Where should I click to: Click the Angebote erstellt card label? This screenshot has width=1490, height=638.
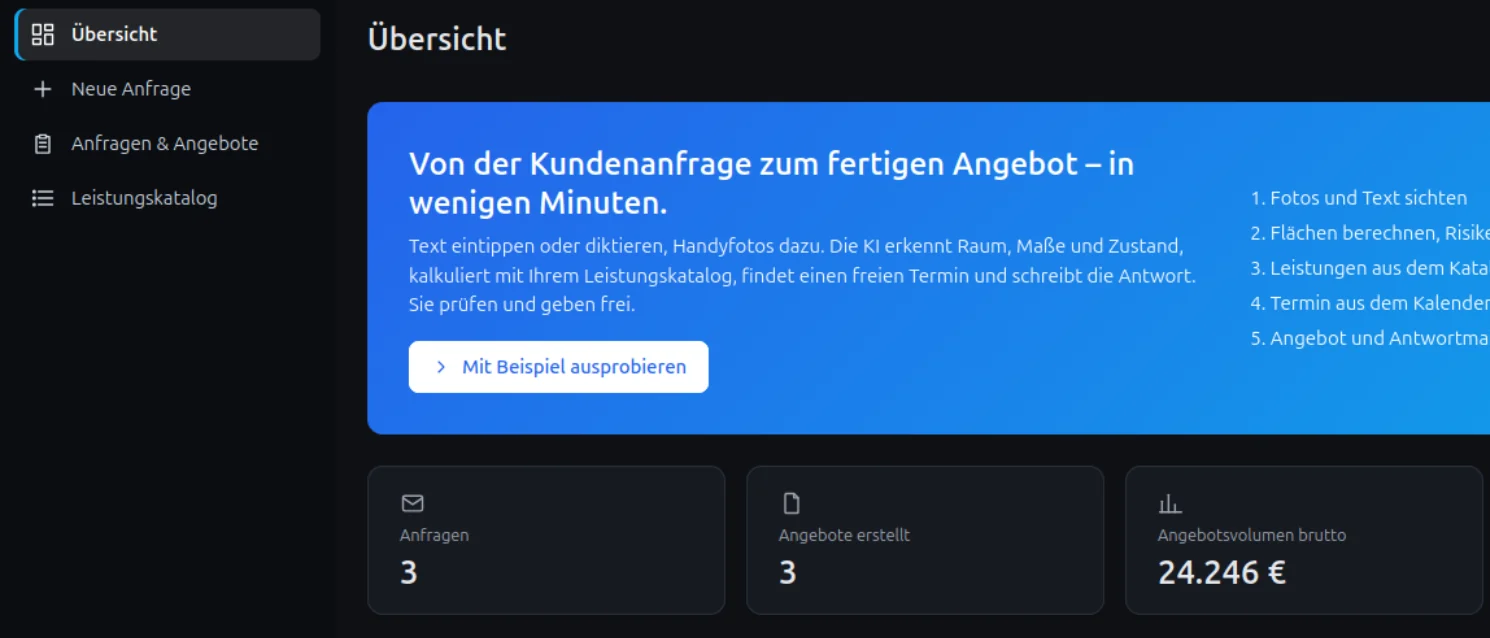coord(844,535)
